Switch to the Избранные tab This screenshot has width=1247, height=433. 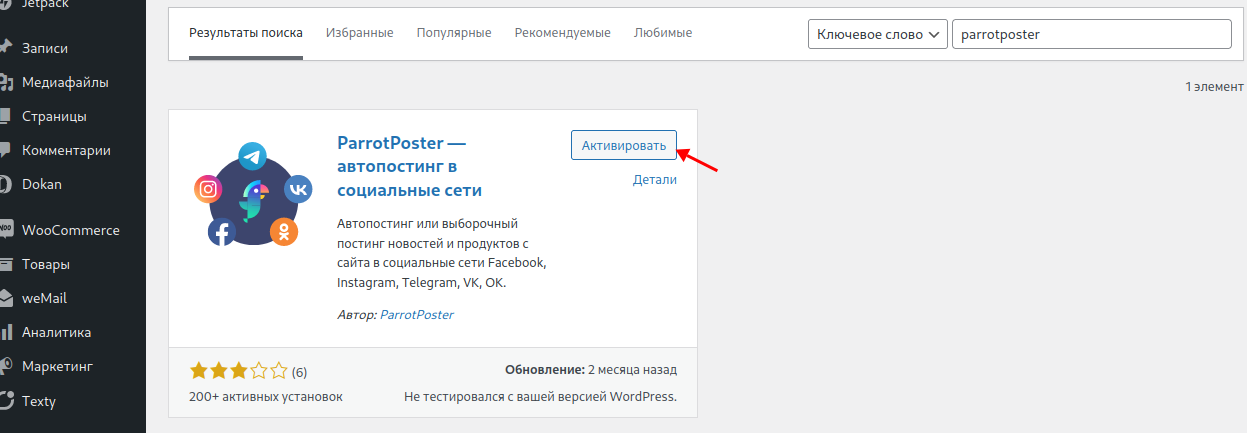click(360, 33)
